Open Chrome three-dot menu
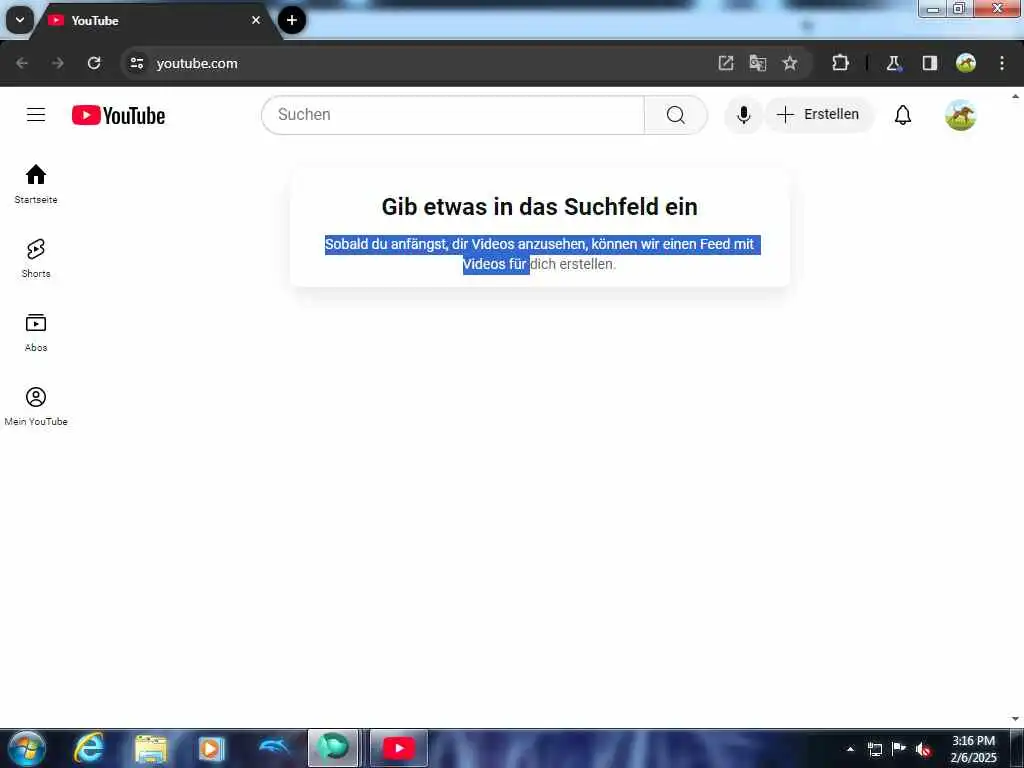Screen dimensions: 1024x768 (1002, 63)
